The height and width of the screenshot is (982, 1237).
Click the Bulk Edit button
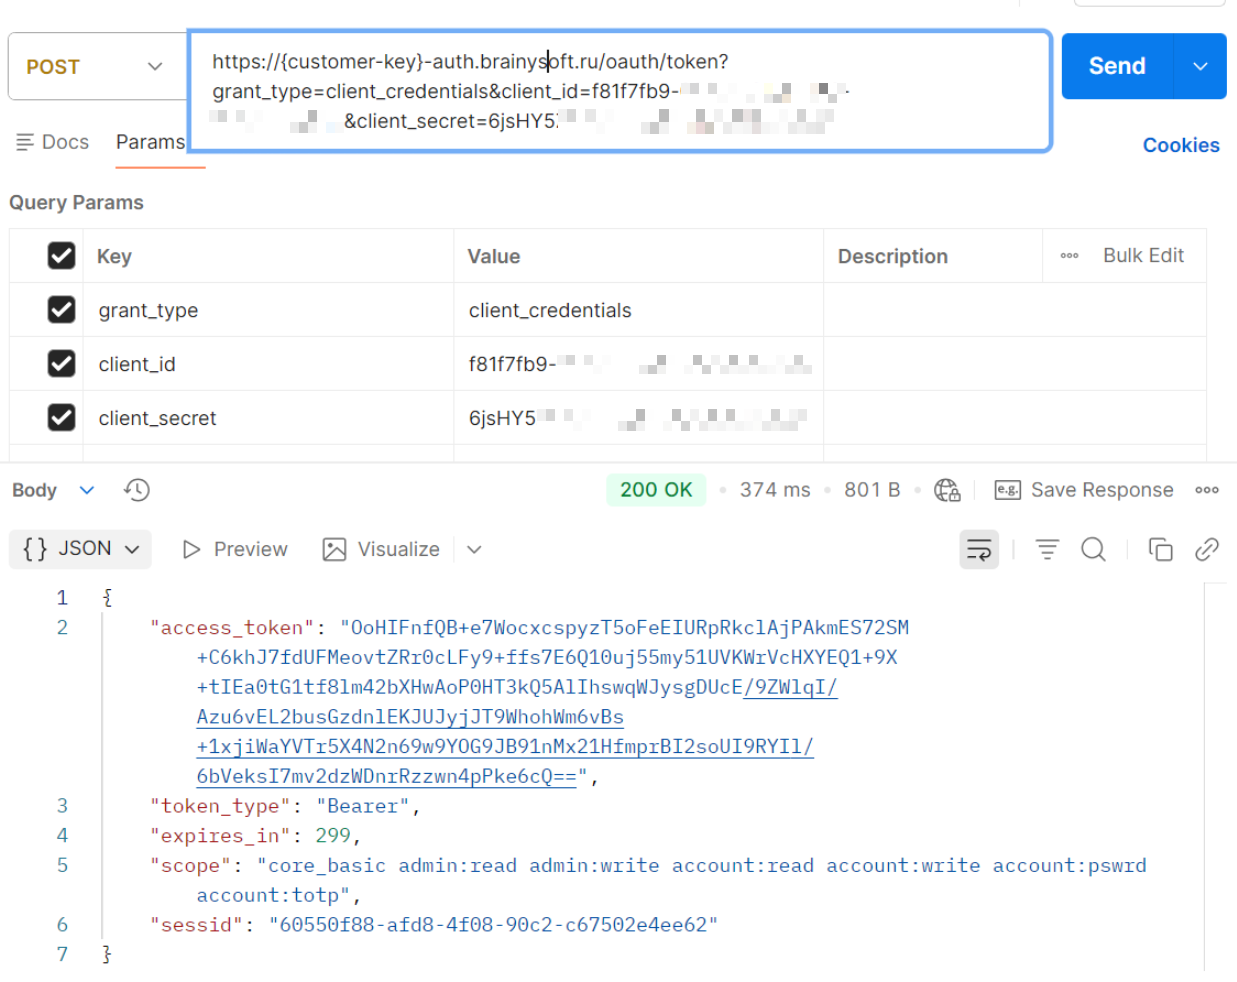pos(1142,256)
